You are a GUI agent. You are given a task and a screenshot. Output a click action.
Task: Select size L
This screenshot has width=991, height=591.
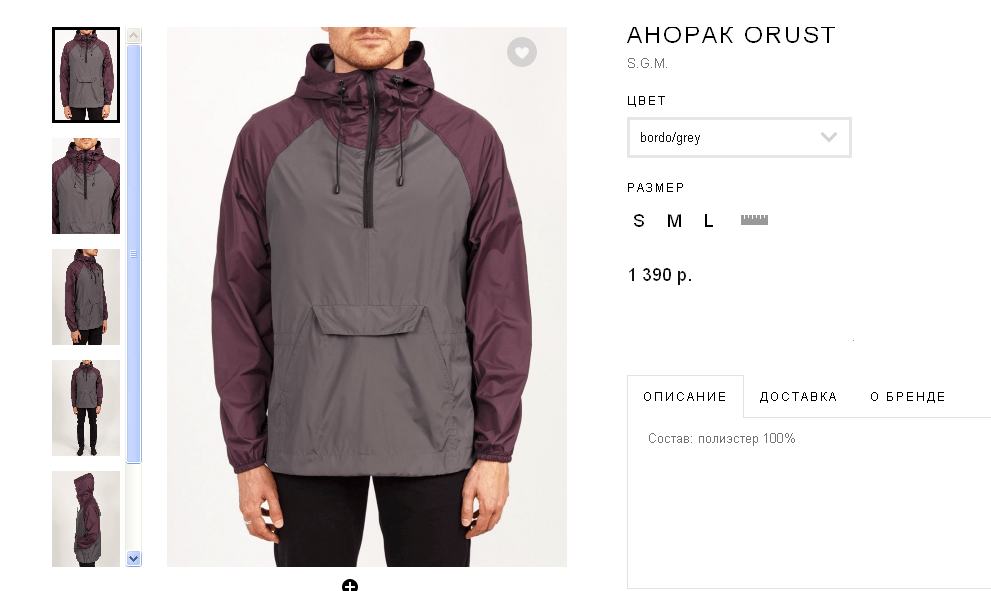[708, 221]
